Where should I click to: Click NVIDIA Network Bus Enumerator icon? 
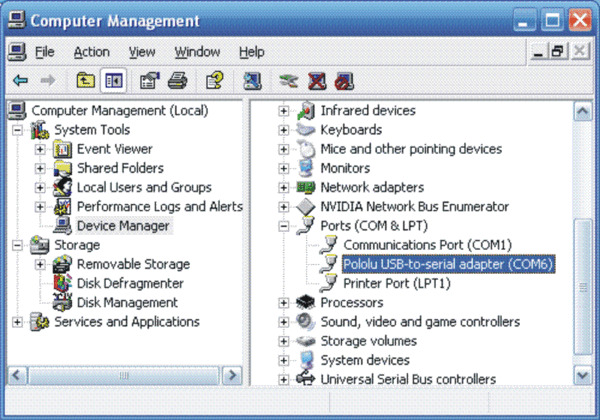[306, 207]
